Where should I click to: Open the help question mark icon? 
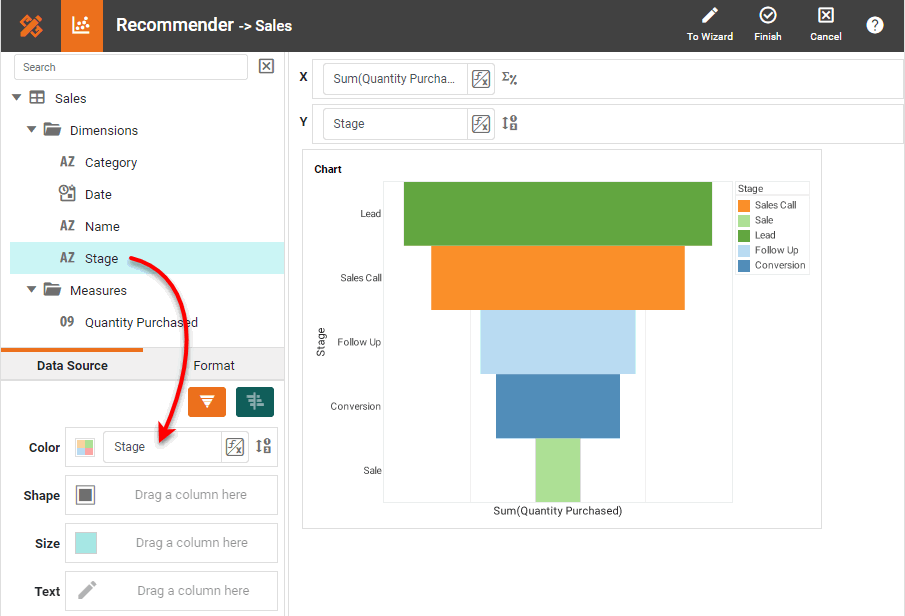click(x=875, y=25)
